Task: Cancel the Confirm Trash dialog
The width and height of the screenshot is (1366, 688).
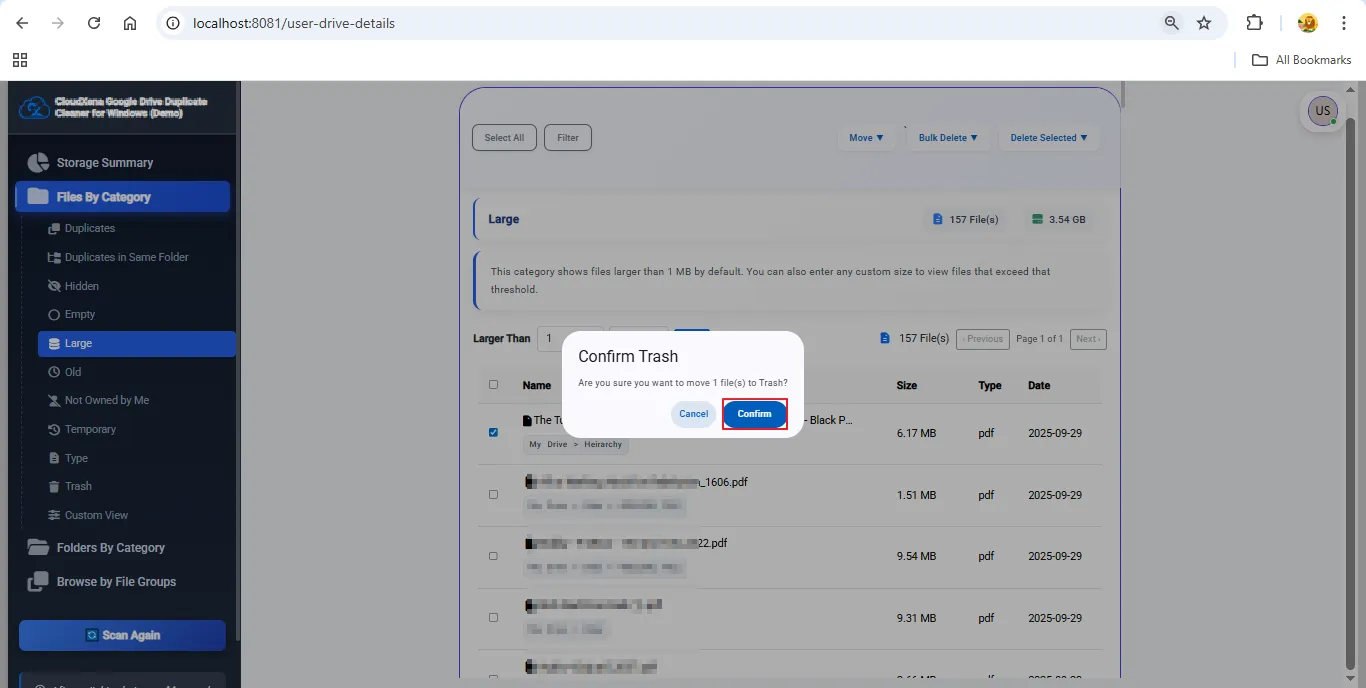Action: [x=693, y=414]
